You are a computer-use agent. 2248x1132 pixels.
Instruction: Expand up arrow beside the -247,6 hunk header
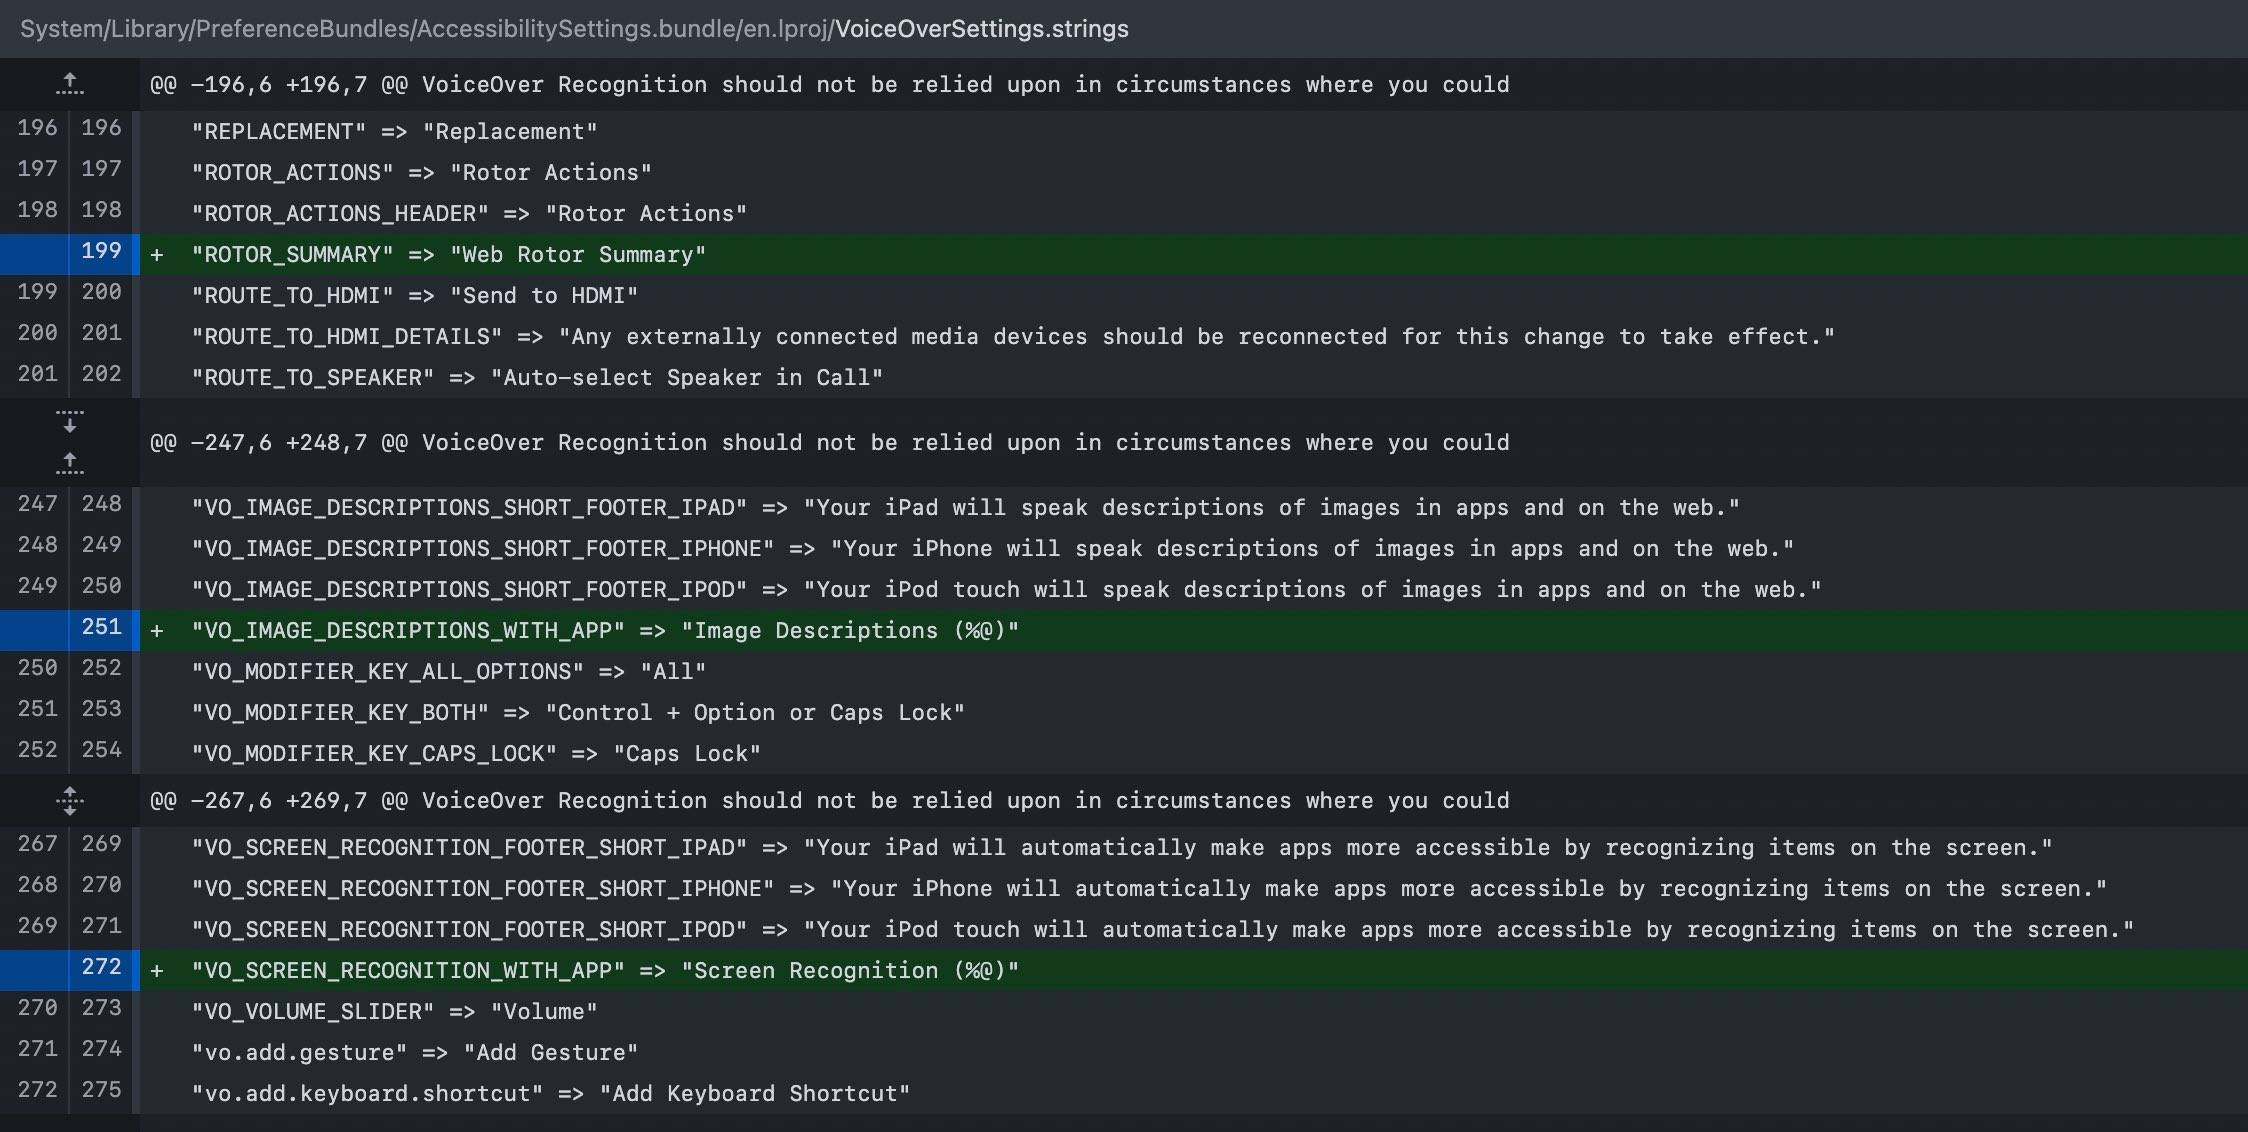(x=69, y=463)
